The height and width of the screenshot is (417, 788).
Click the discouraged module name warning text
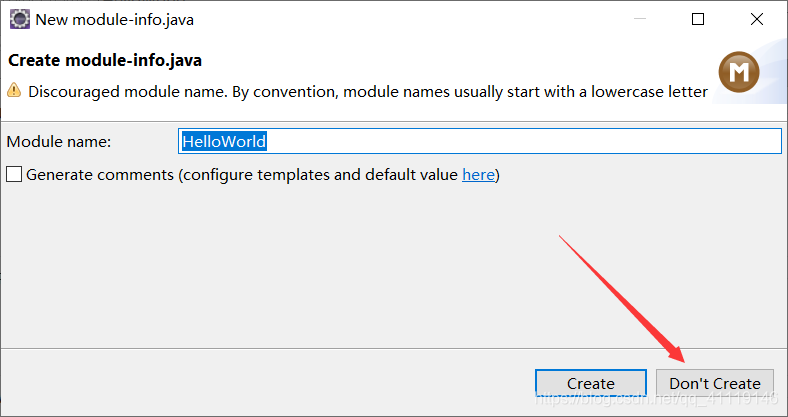(368, 92)
